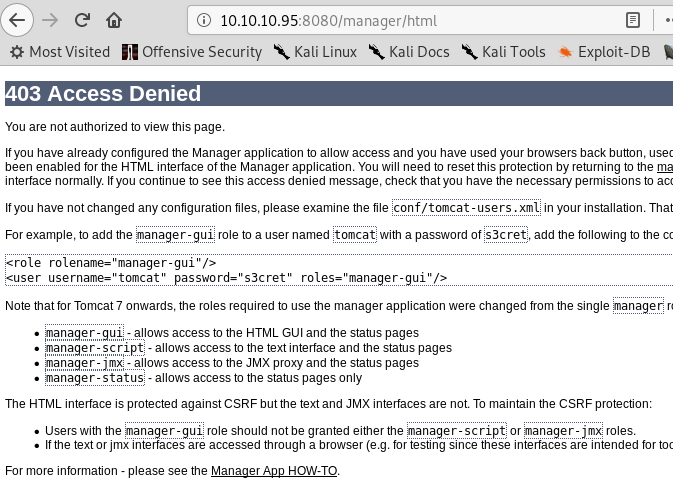Open the Manager App HOW-TO link
Viewport: 673px width, 492px height.
pos(274,471)
